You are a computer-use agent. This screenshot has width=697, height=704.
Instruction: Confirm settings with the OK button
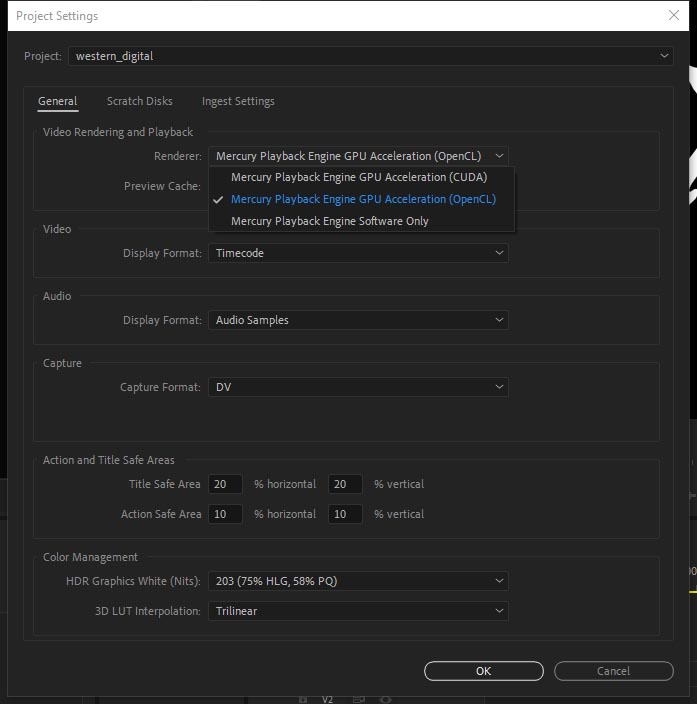coord(484,671)
